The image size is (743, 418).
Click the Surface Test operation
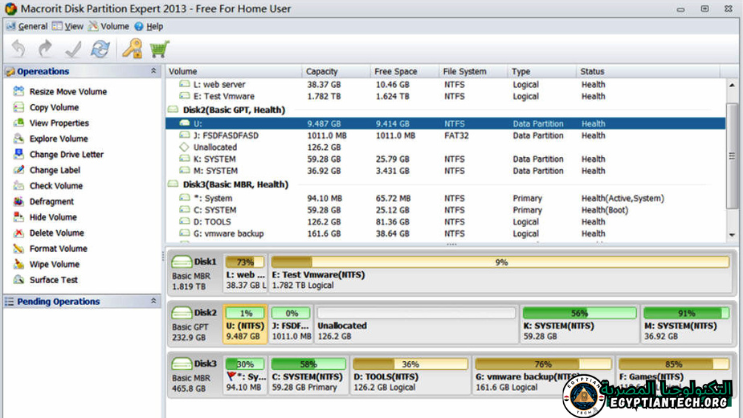point(53,280)
